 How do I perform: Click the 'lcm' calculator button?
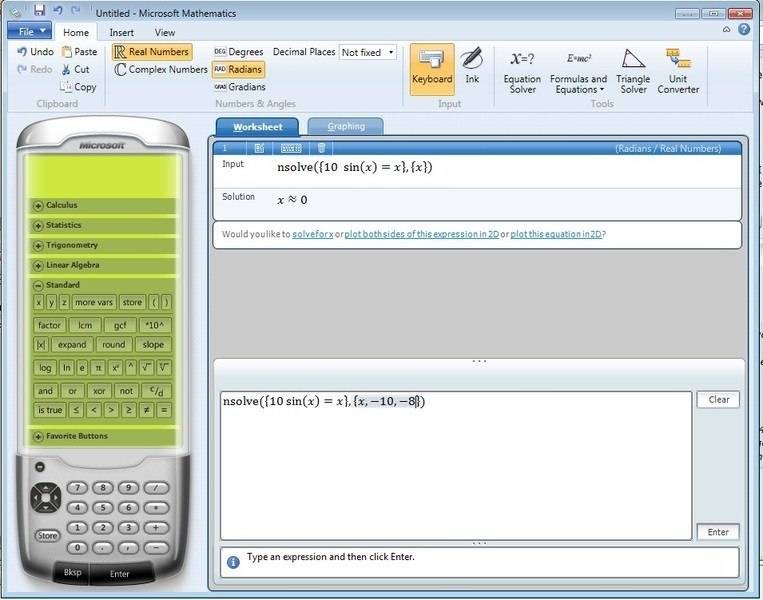pos(85,325)
